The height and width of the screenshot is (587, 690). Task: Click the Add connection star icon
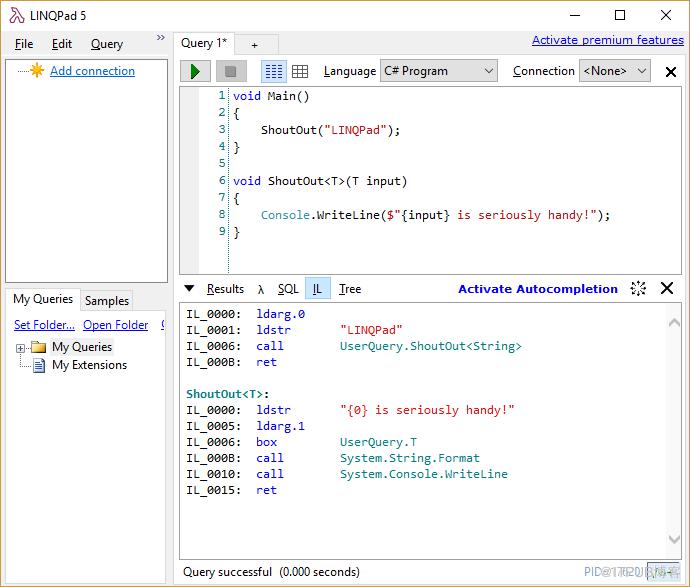click(37, 70)
